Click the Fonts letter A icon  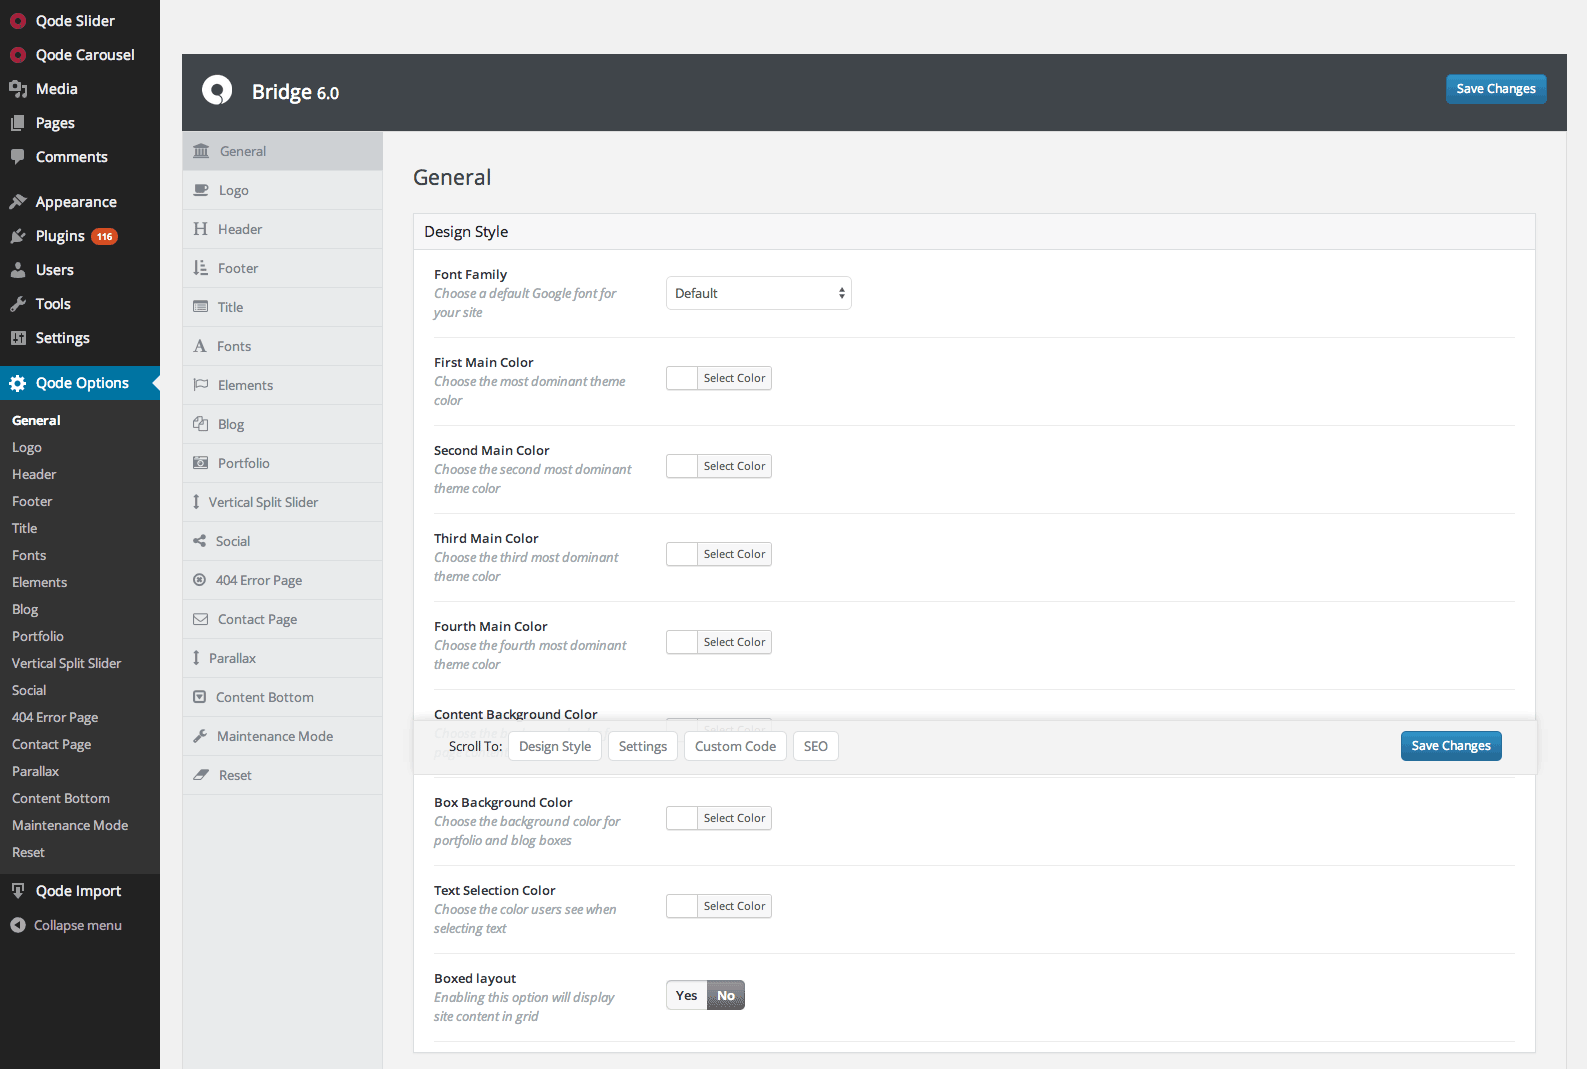tap(200, 346)
